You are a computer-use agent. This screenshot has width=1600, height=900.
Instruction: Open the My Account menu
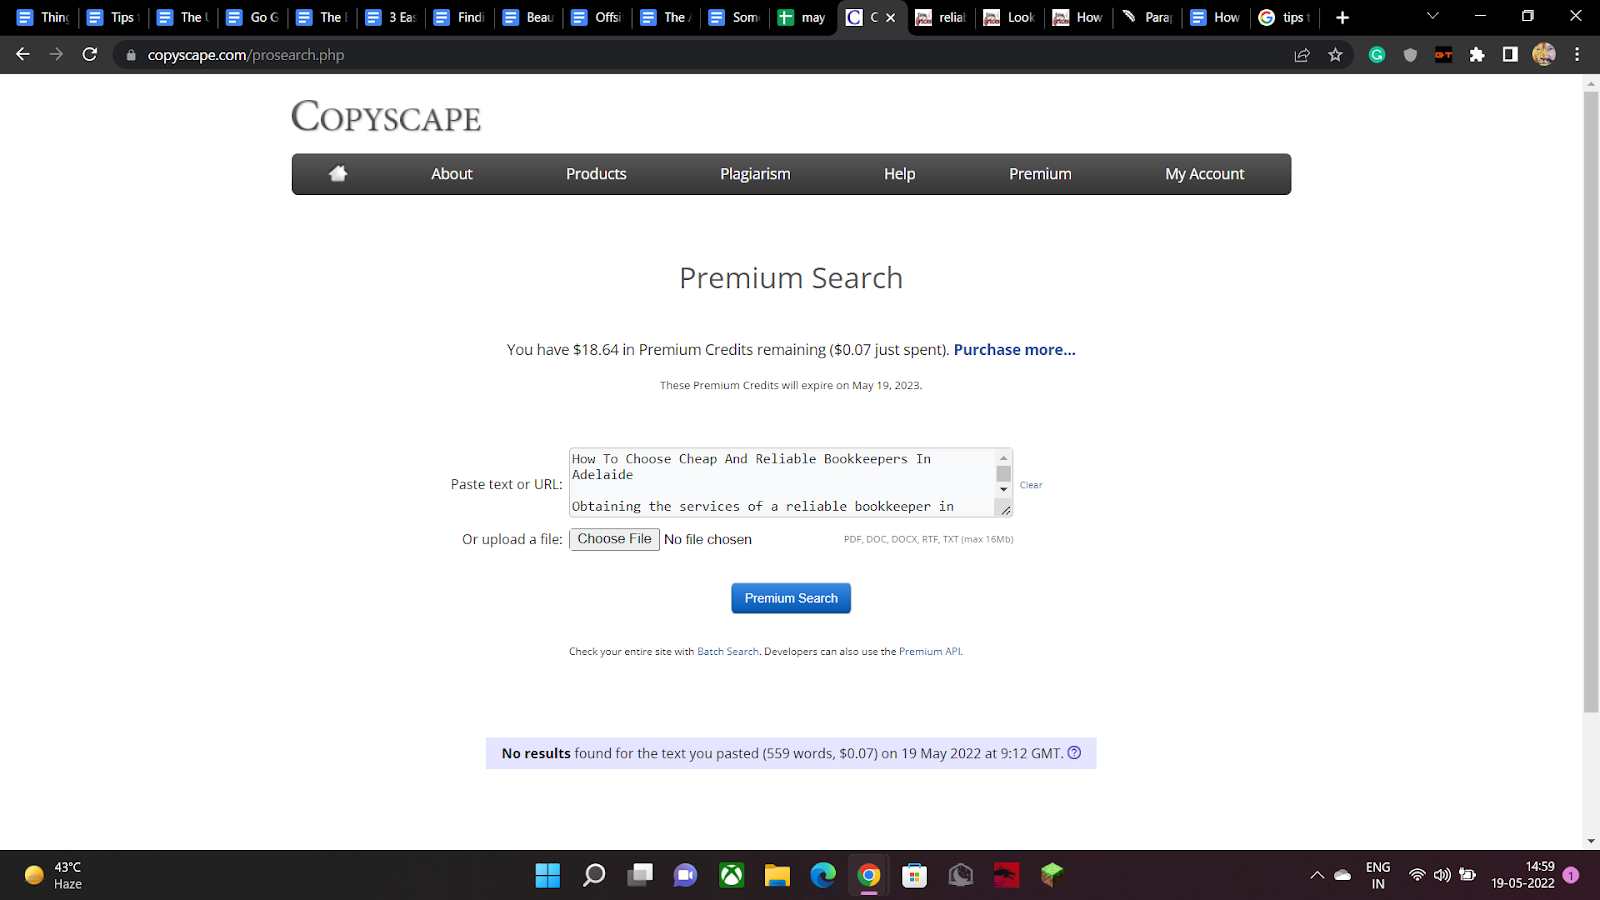(1205, 174)
